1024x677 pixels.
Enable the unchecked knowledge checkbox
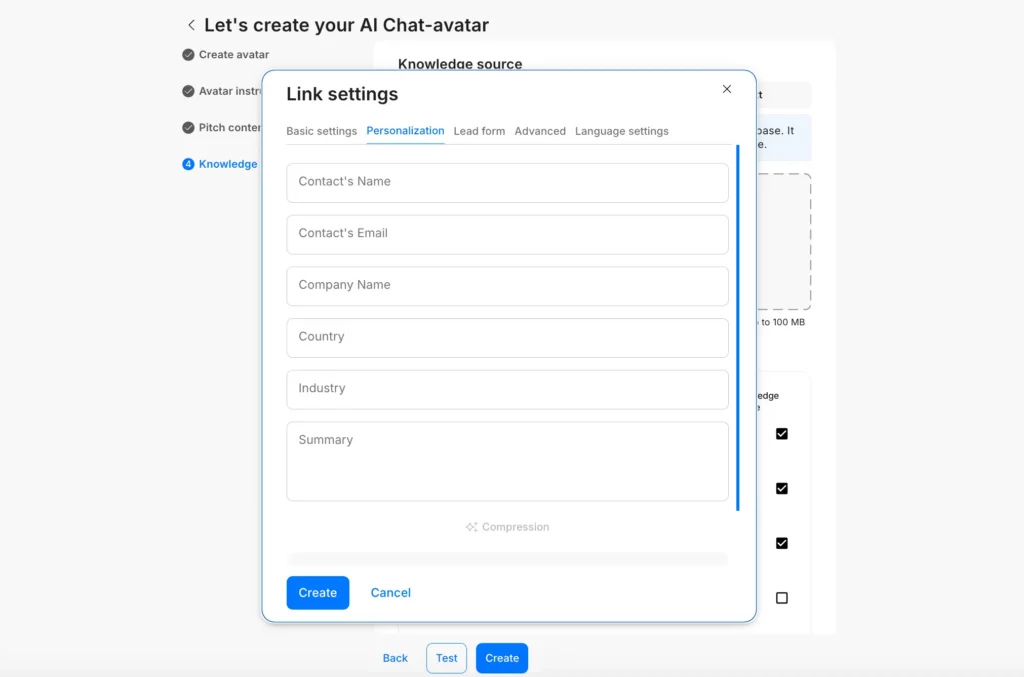[x=782, y=598]
